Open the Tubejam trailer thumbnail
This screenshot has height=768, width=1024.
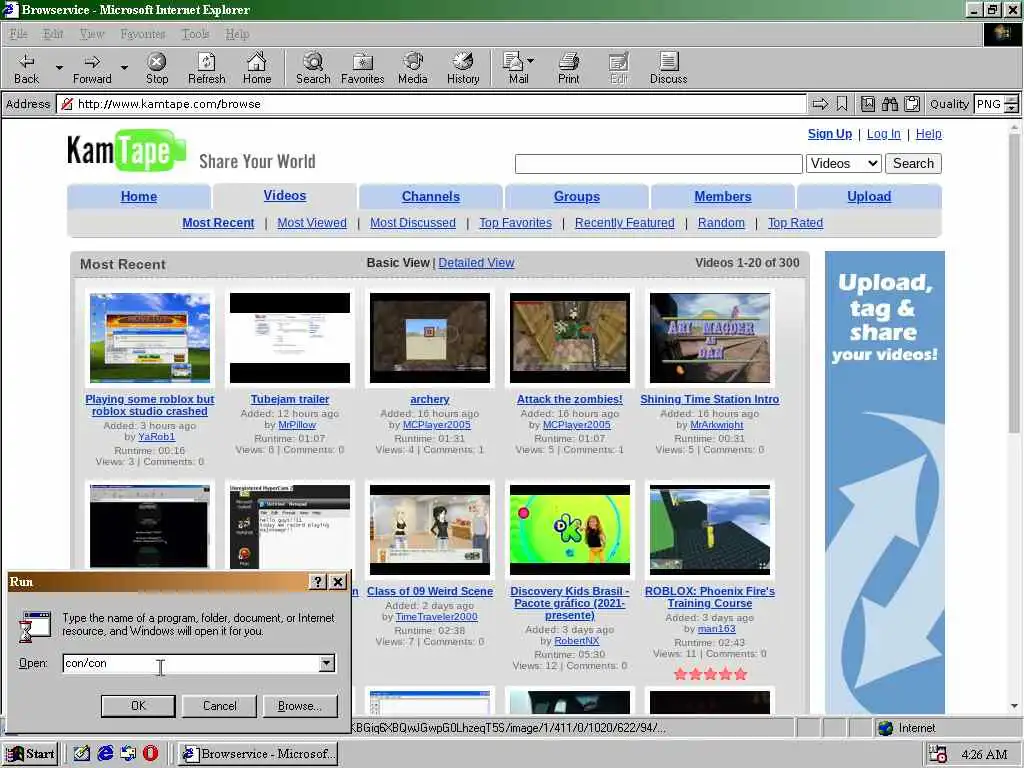290,338
